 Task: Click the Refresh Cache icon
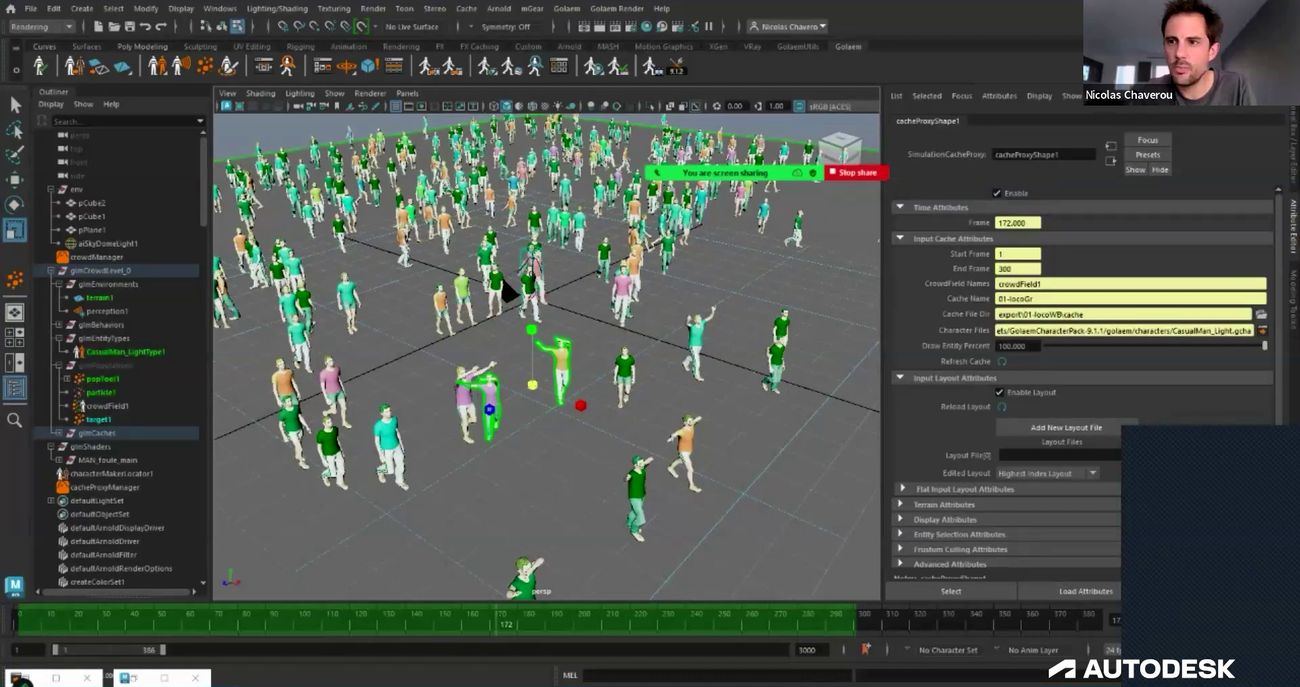click(x=1002, y=361)
